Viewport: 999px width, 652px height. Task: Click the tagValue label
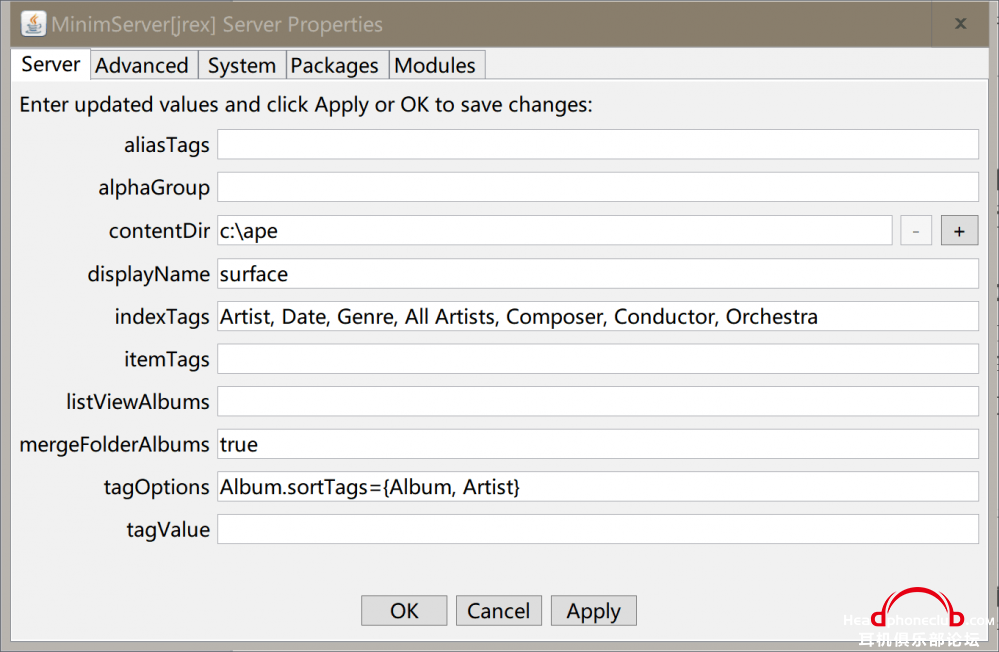168,530
